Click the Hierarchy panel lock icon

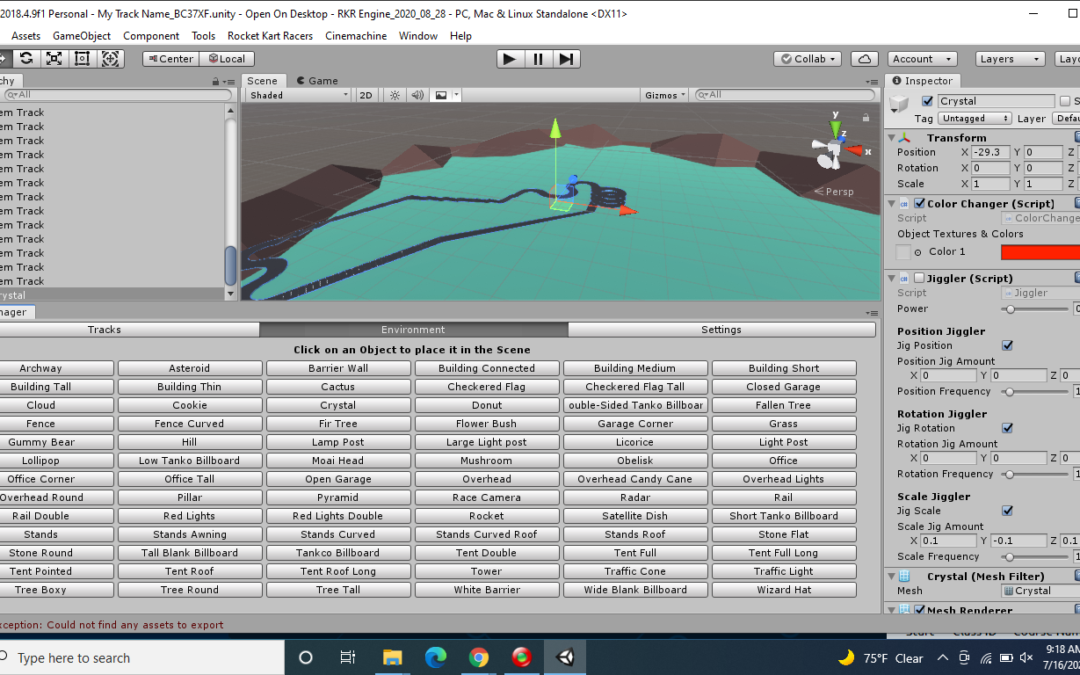pos(216,81)
